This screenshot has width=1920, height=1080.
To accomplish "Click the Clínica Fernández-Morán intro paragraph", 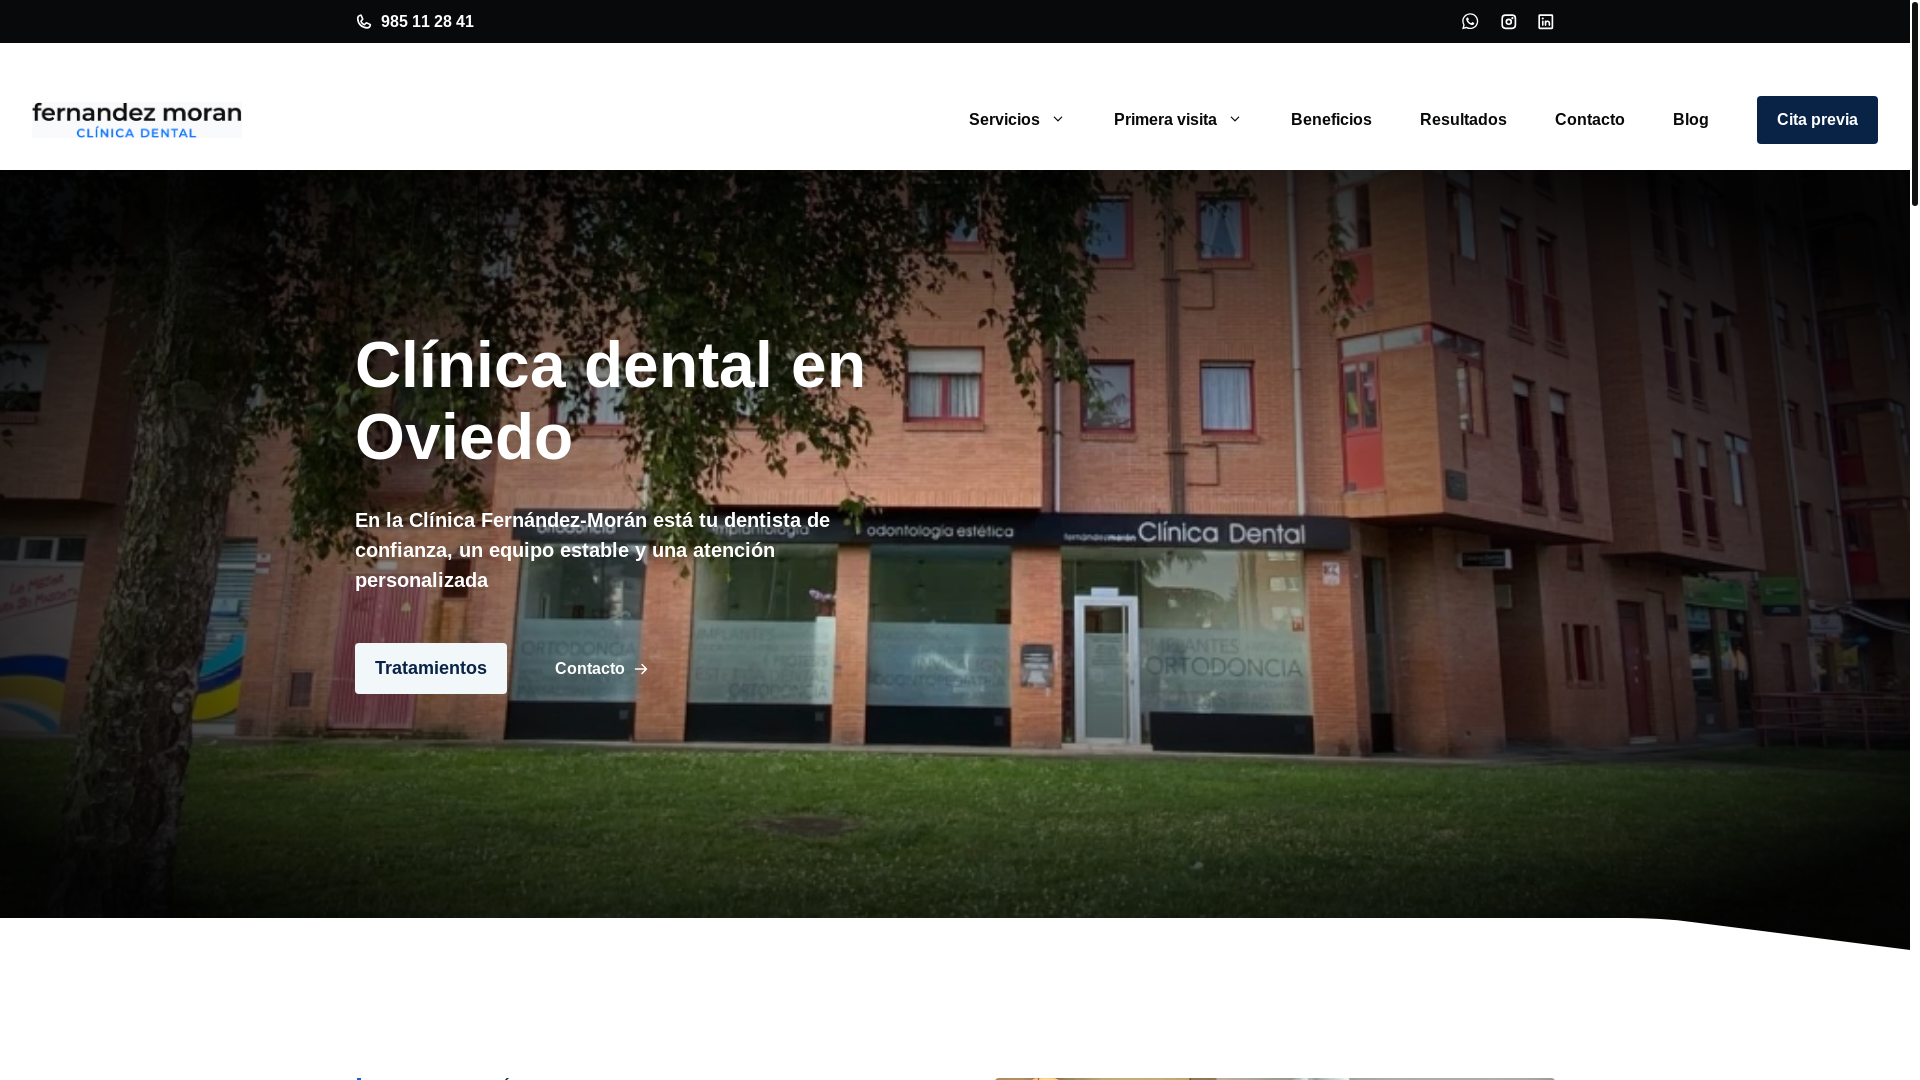I will [x=592, y=550].
